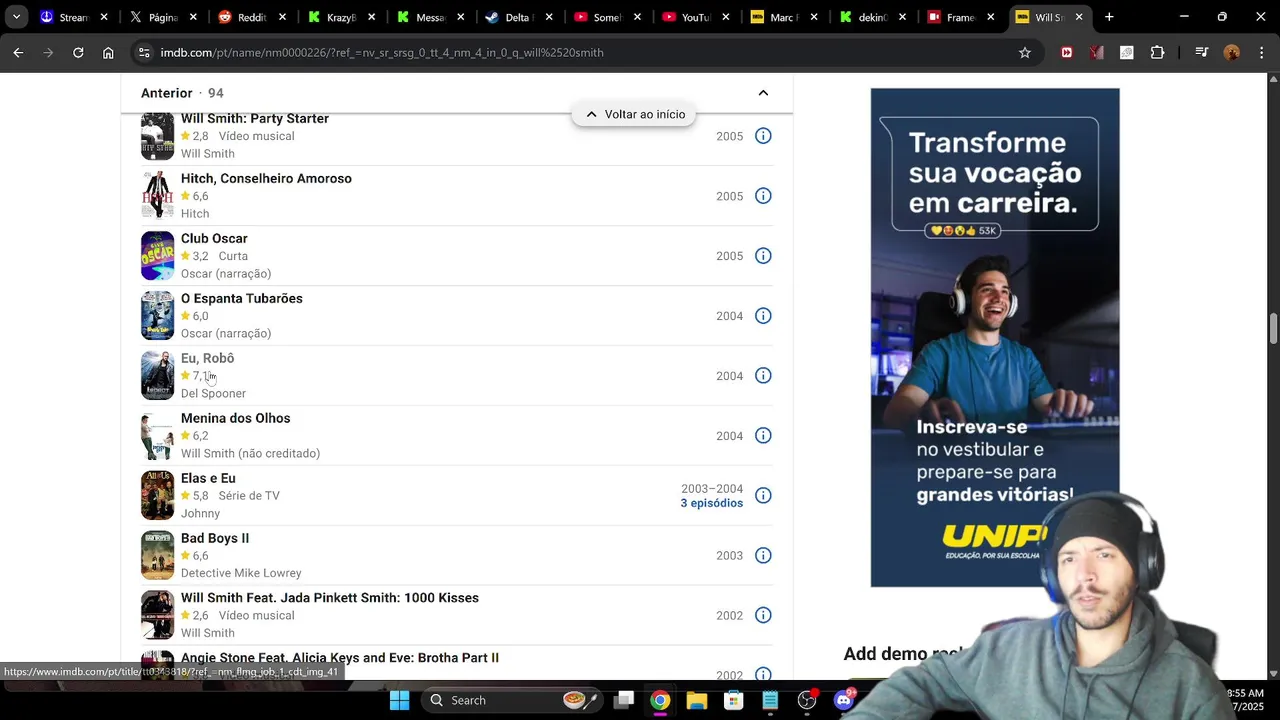
Task: Switch to the Stream tab
Action: [x=72, y=17]
